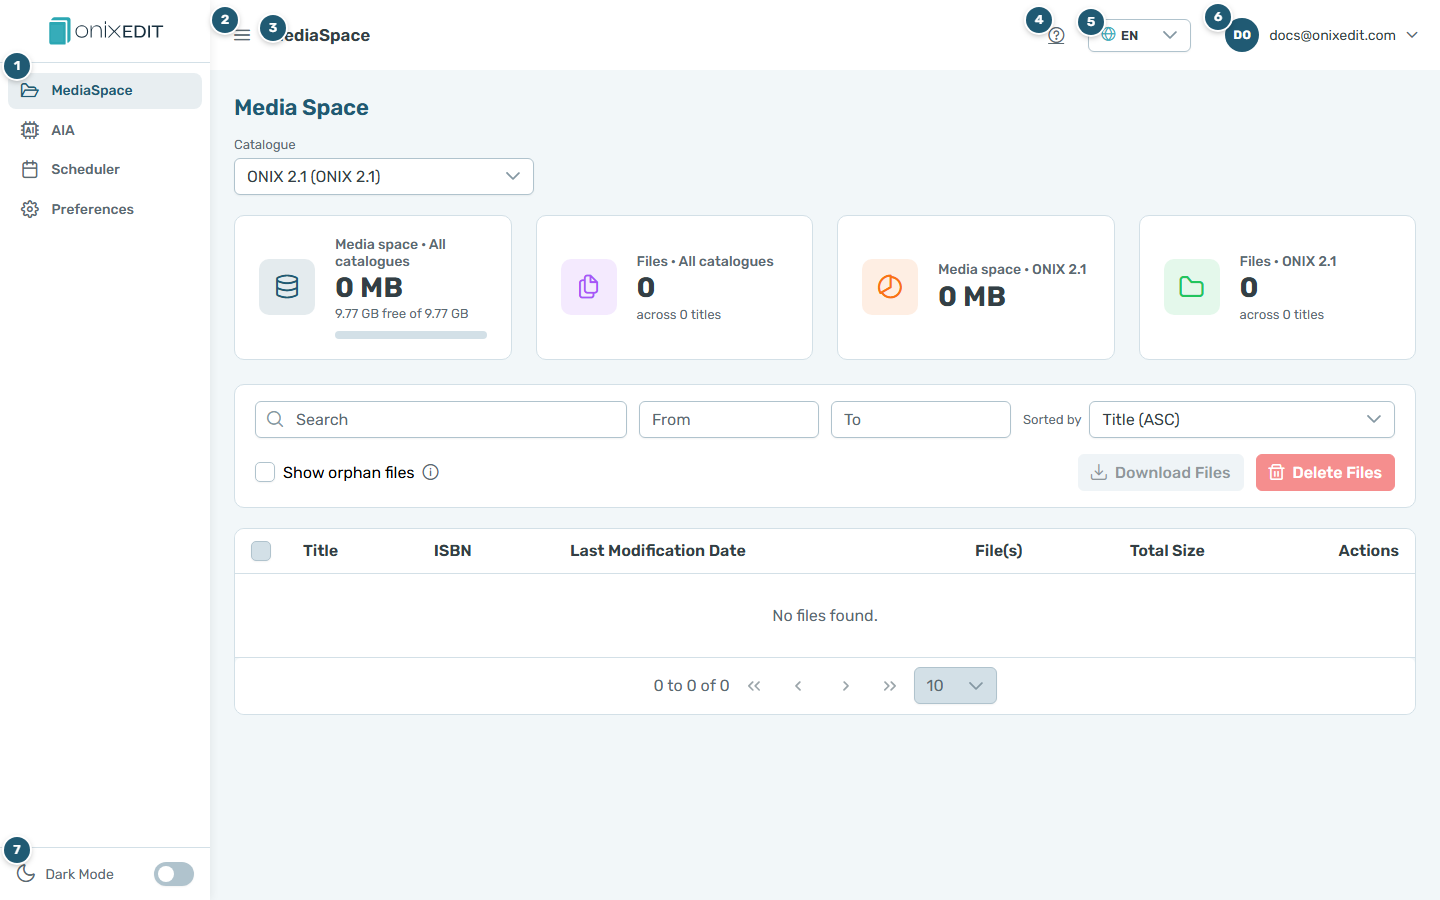1440x900 pixels.
Task: Sort by the Title column header
Action: pos(320,551)
